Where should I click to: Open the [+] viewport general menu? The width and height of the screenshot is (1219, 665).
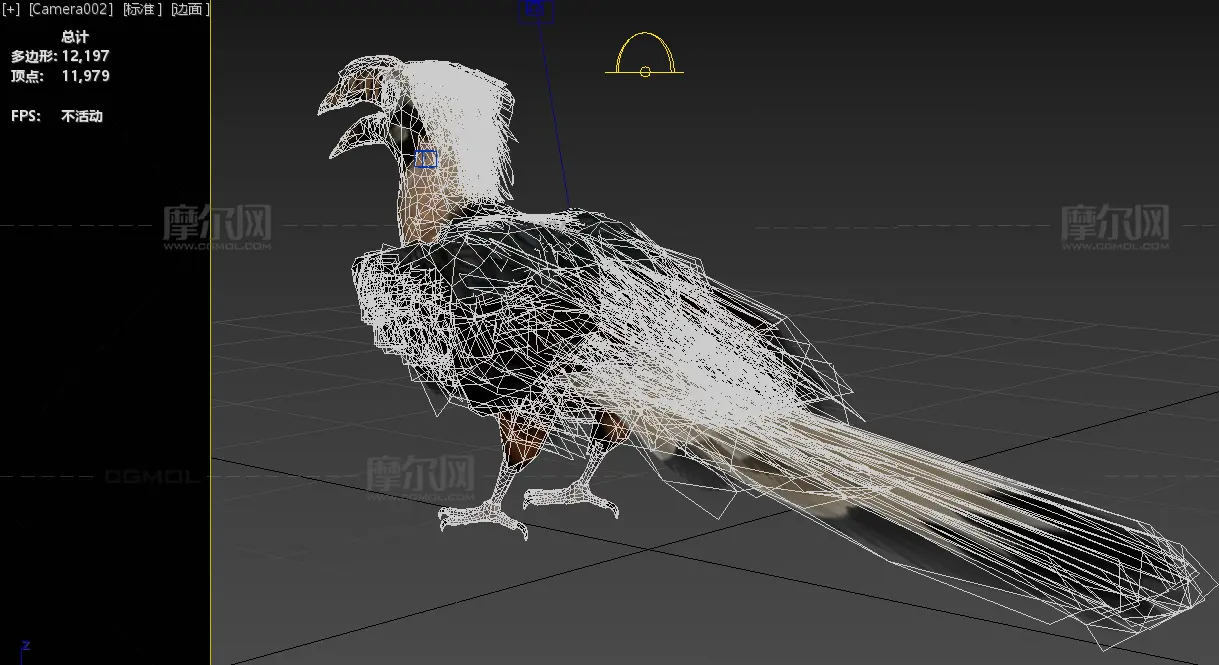click(11, 9)
